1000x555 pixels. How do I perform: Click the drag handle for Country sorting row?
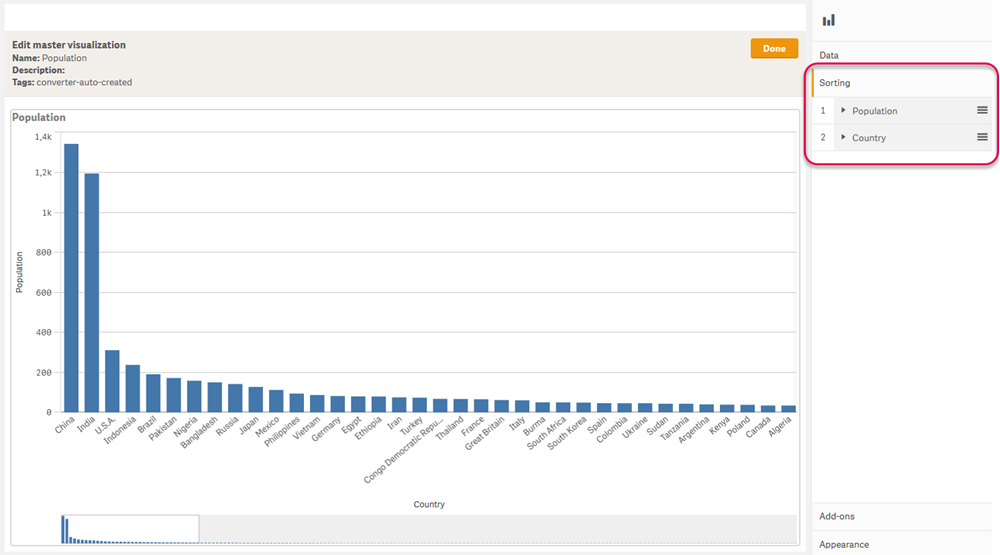[x=982, y=137]
